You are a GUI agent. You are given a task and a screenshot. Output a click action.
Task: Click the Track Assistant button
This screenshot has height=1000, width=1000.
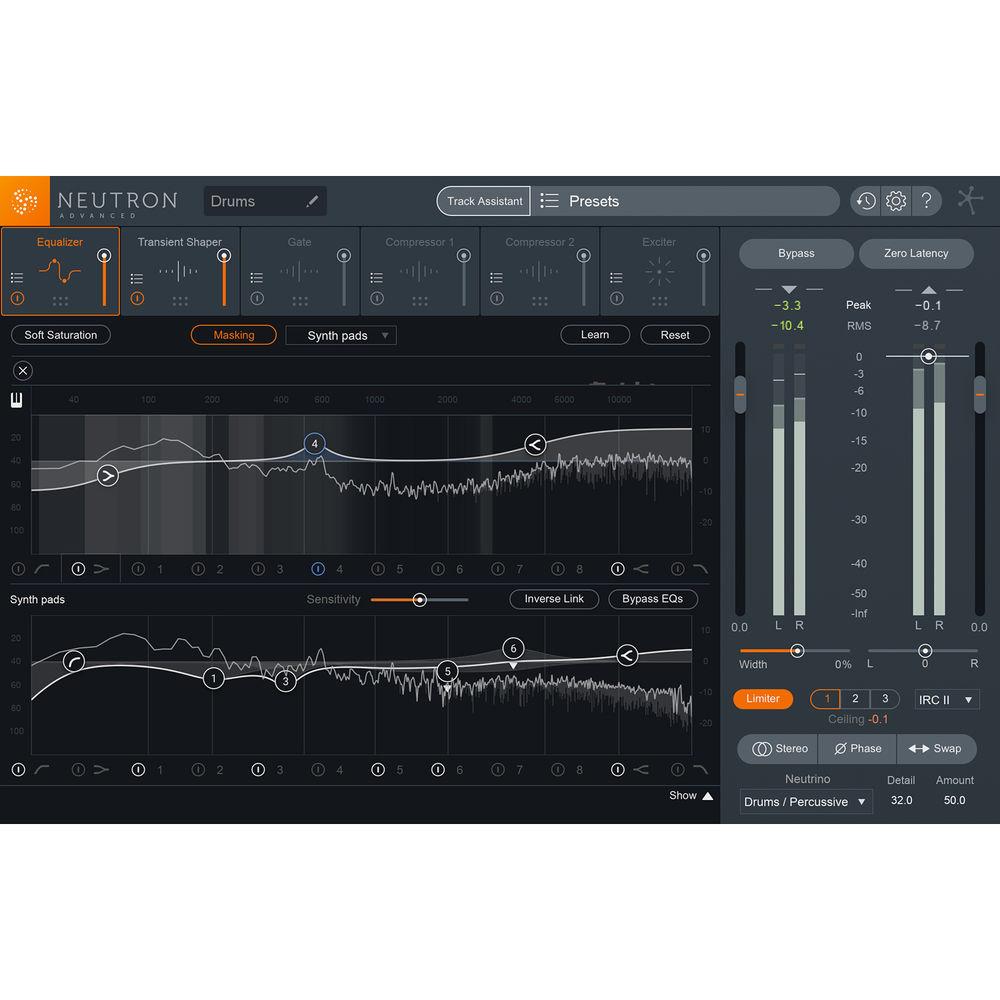point(483,201)
